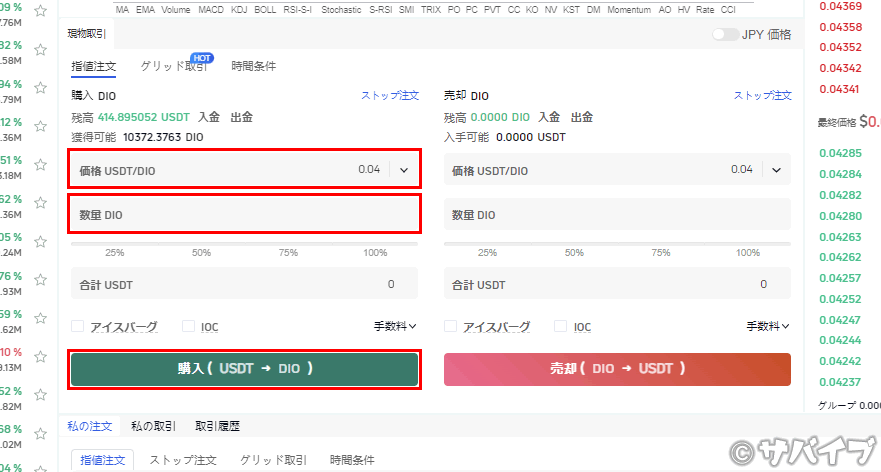Add the KDJ indicator
Viewport: 881px width, 472px height.
(239, 10)
